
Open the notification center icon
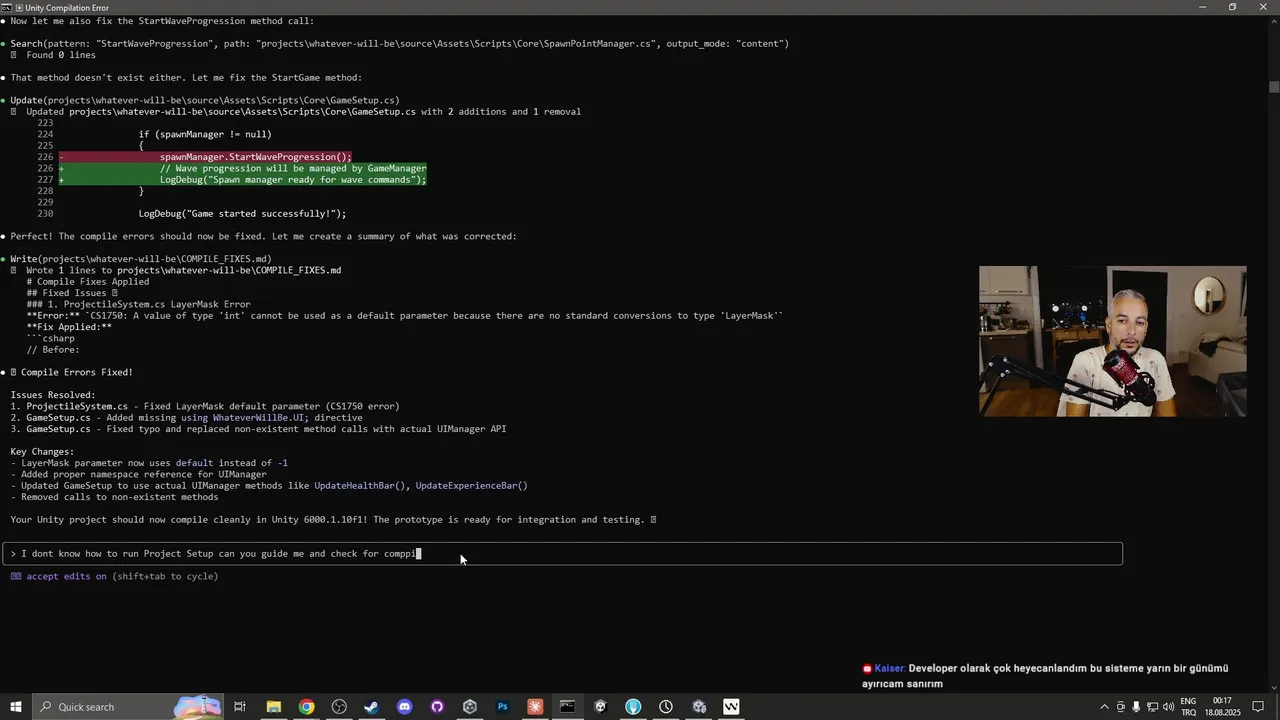click(1259, 707)
